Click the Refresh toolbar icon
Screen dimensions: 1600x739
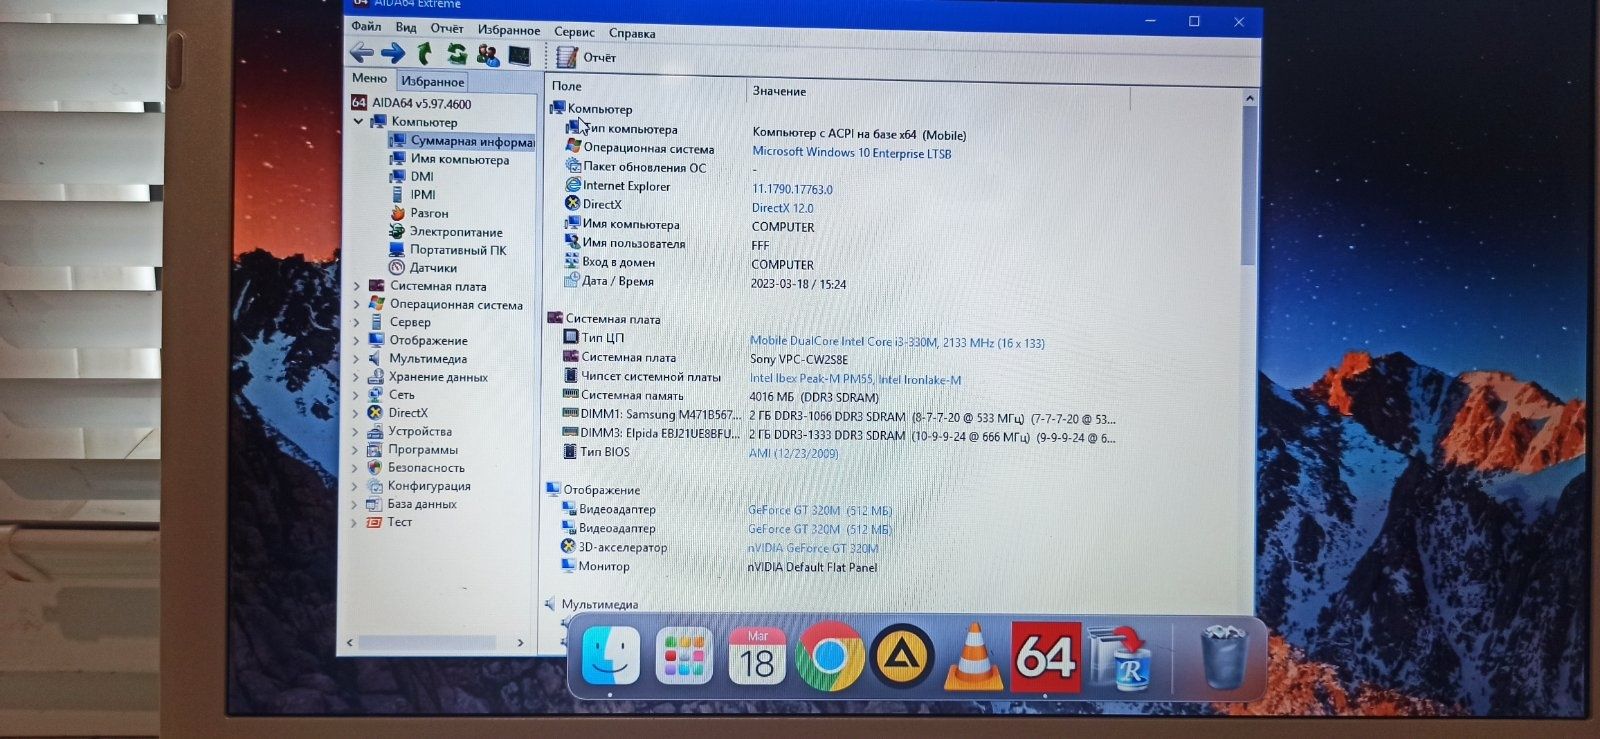(457, 54)
